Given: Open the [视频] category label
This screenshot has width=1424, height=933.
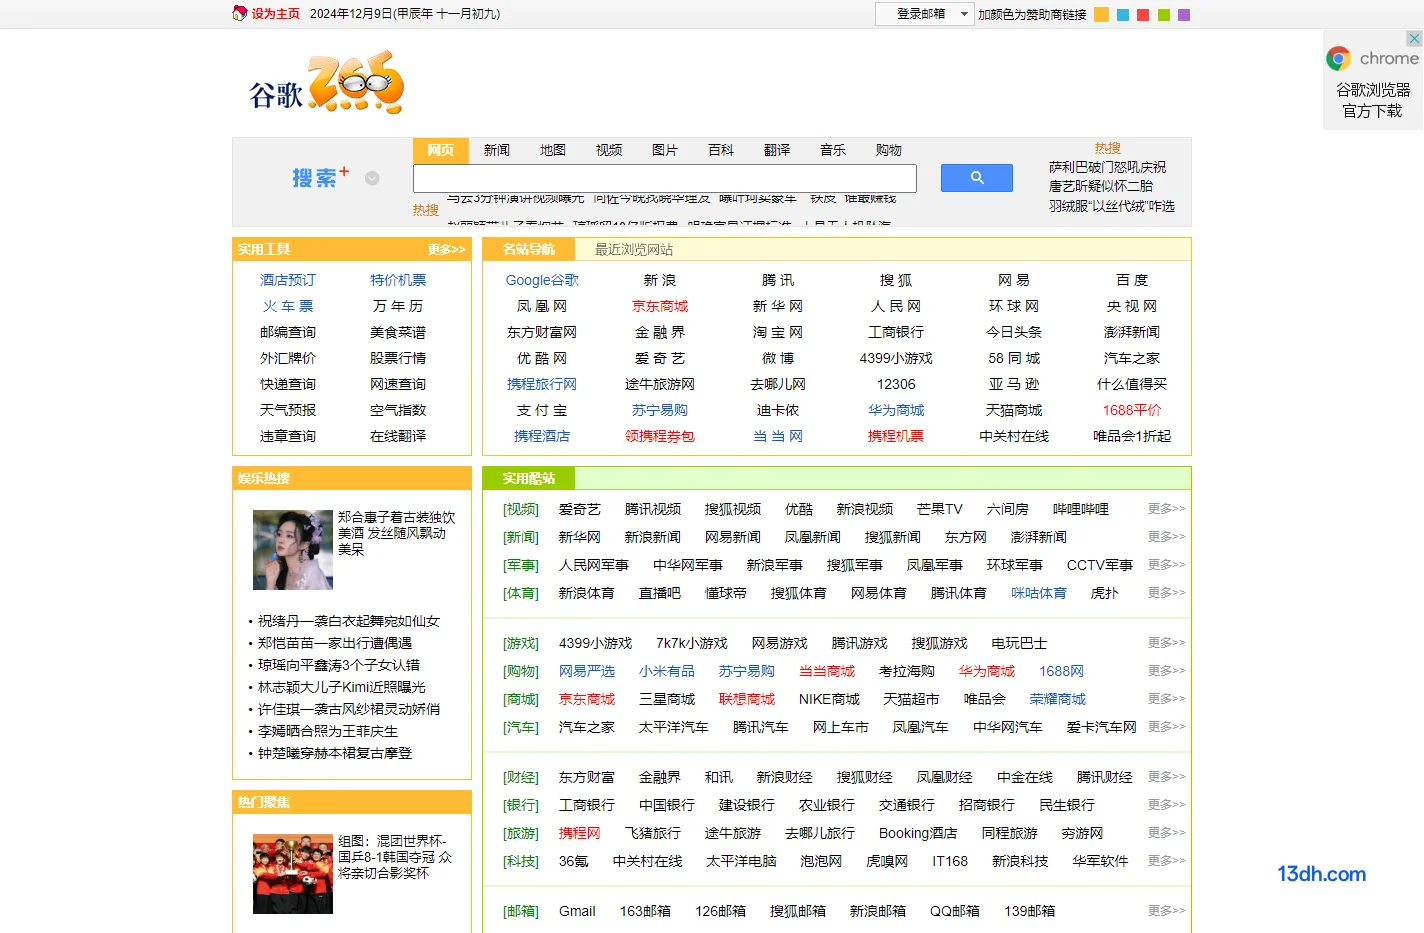Looking at the screenshot, I should pyautogui.click(x=520, y=509).
